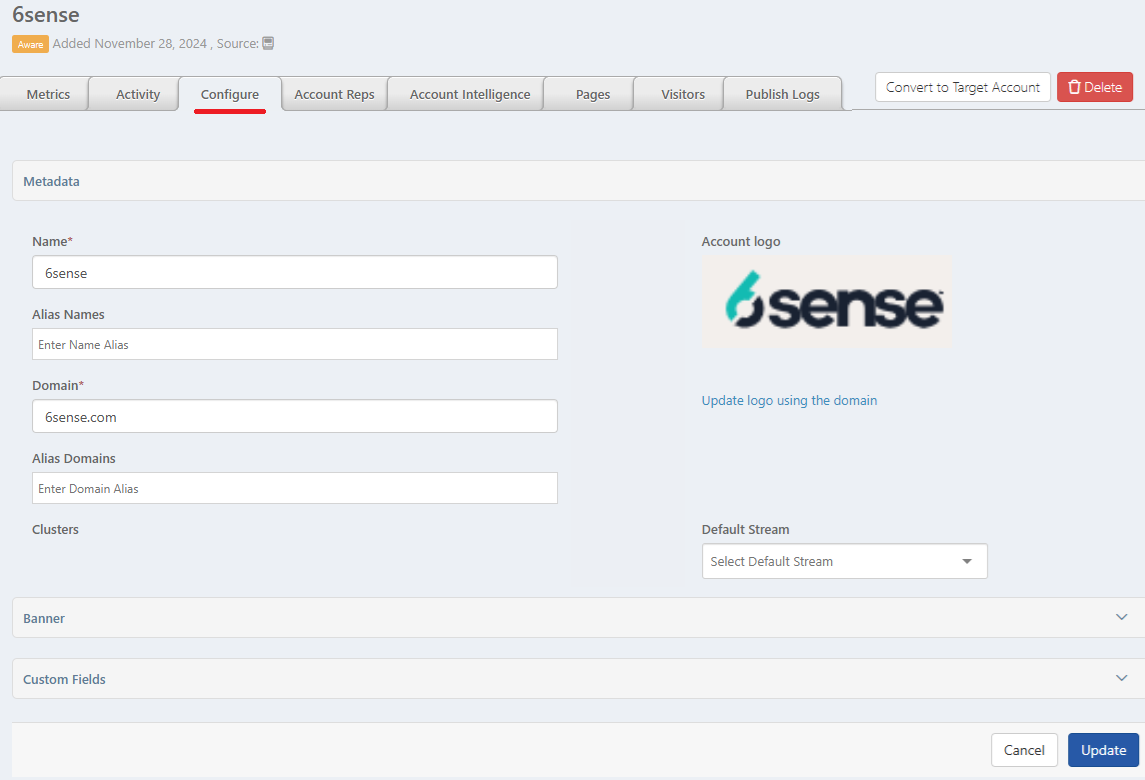Screen dimensions: 1145x780
Task: Click the Default Stream label
Action: tap(746, 529)
